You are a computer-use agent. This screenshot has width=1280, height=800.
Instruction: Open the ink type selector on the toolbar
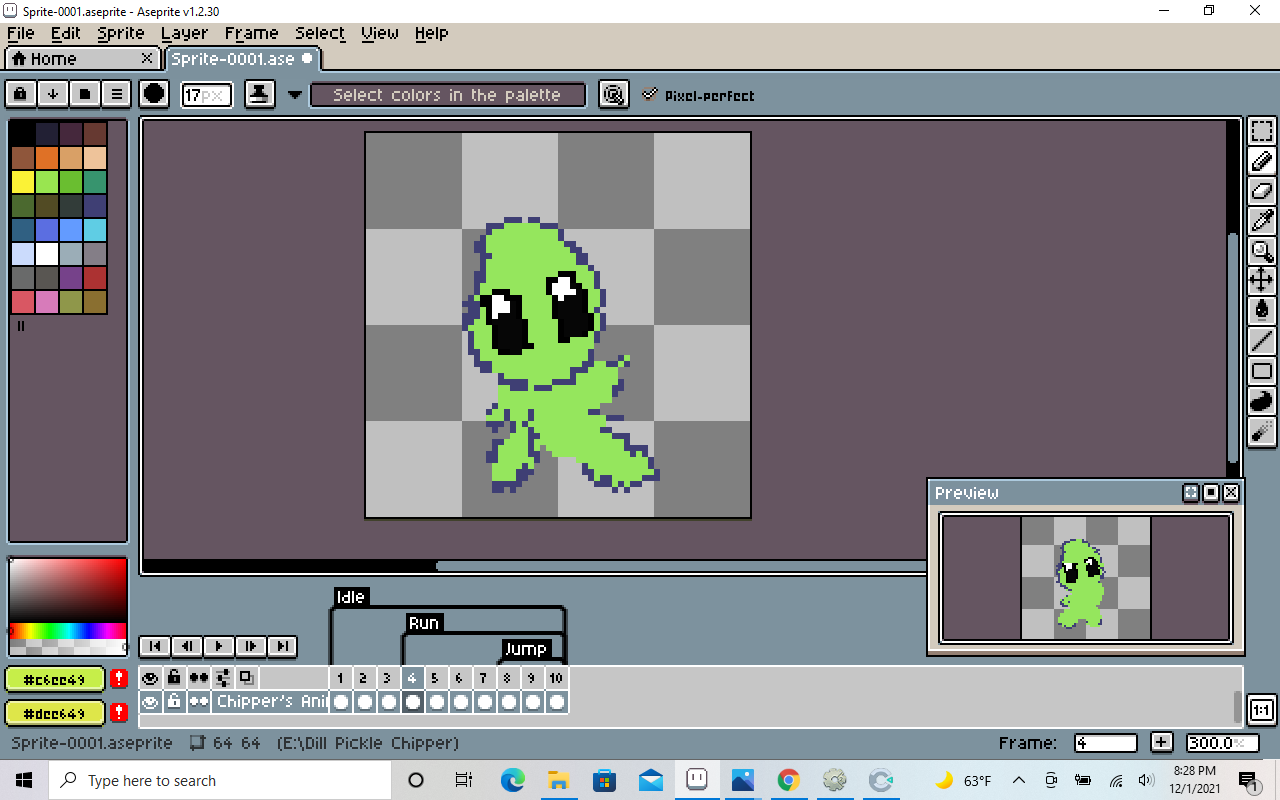(259, 94)
